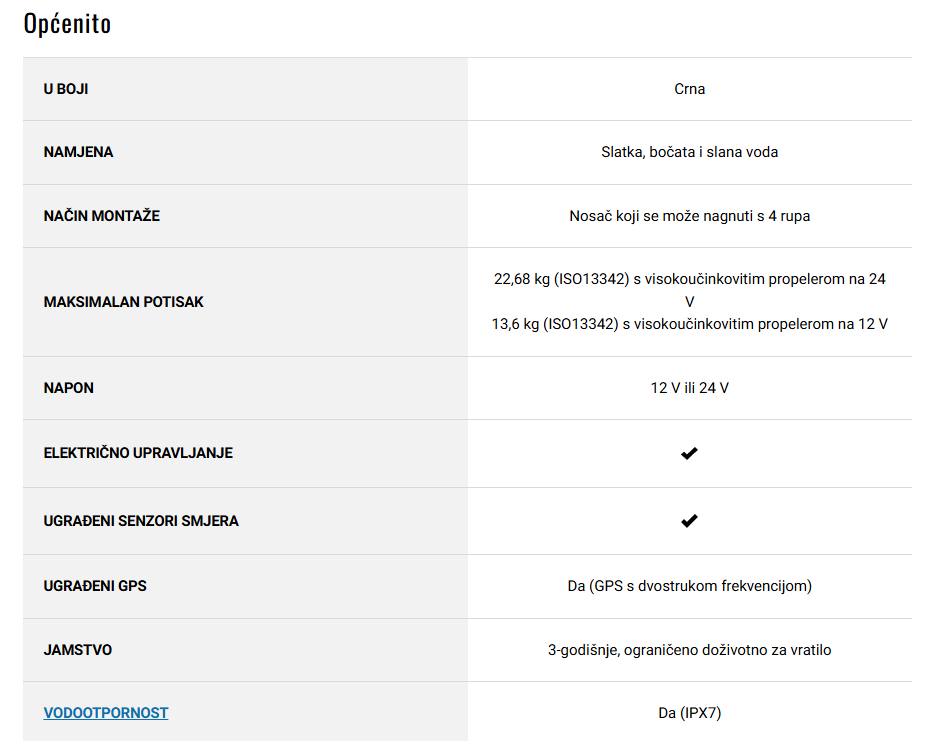Screen dimensions: 931x741
Task: Click the Nosač koji se može nagnuti value
Action: [689, 216]
